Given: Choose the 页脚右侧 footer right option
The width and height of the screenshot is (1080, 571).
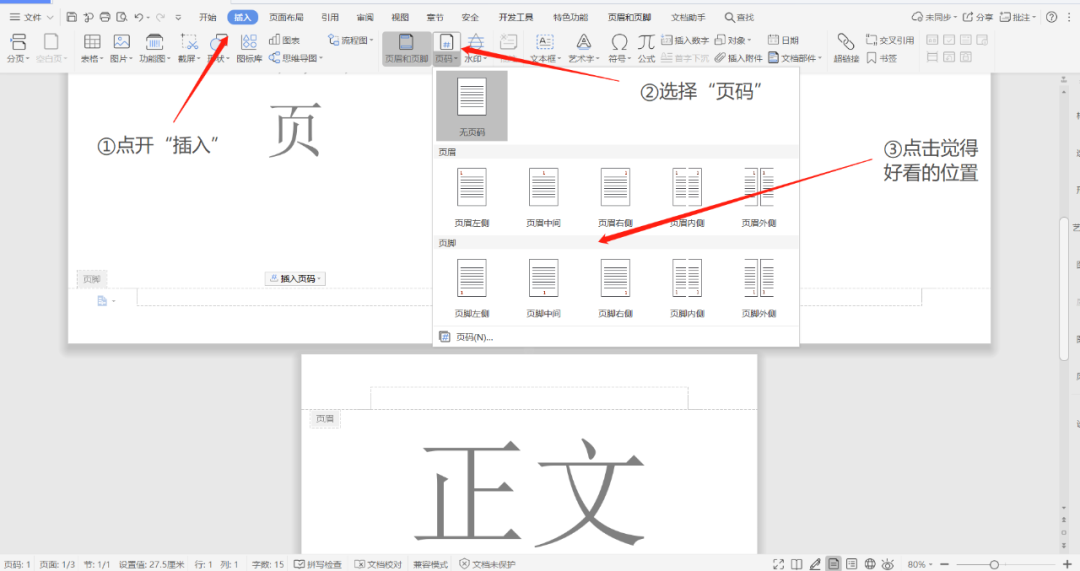Looking at the screenshot, I should point(615,288).
